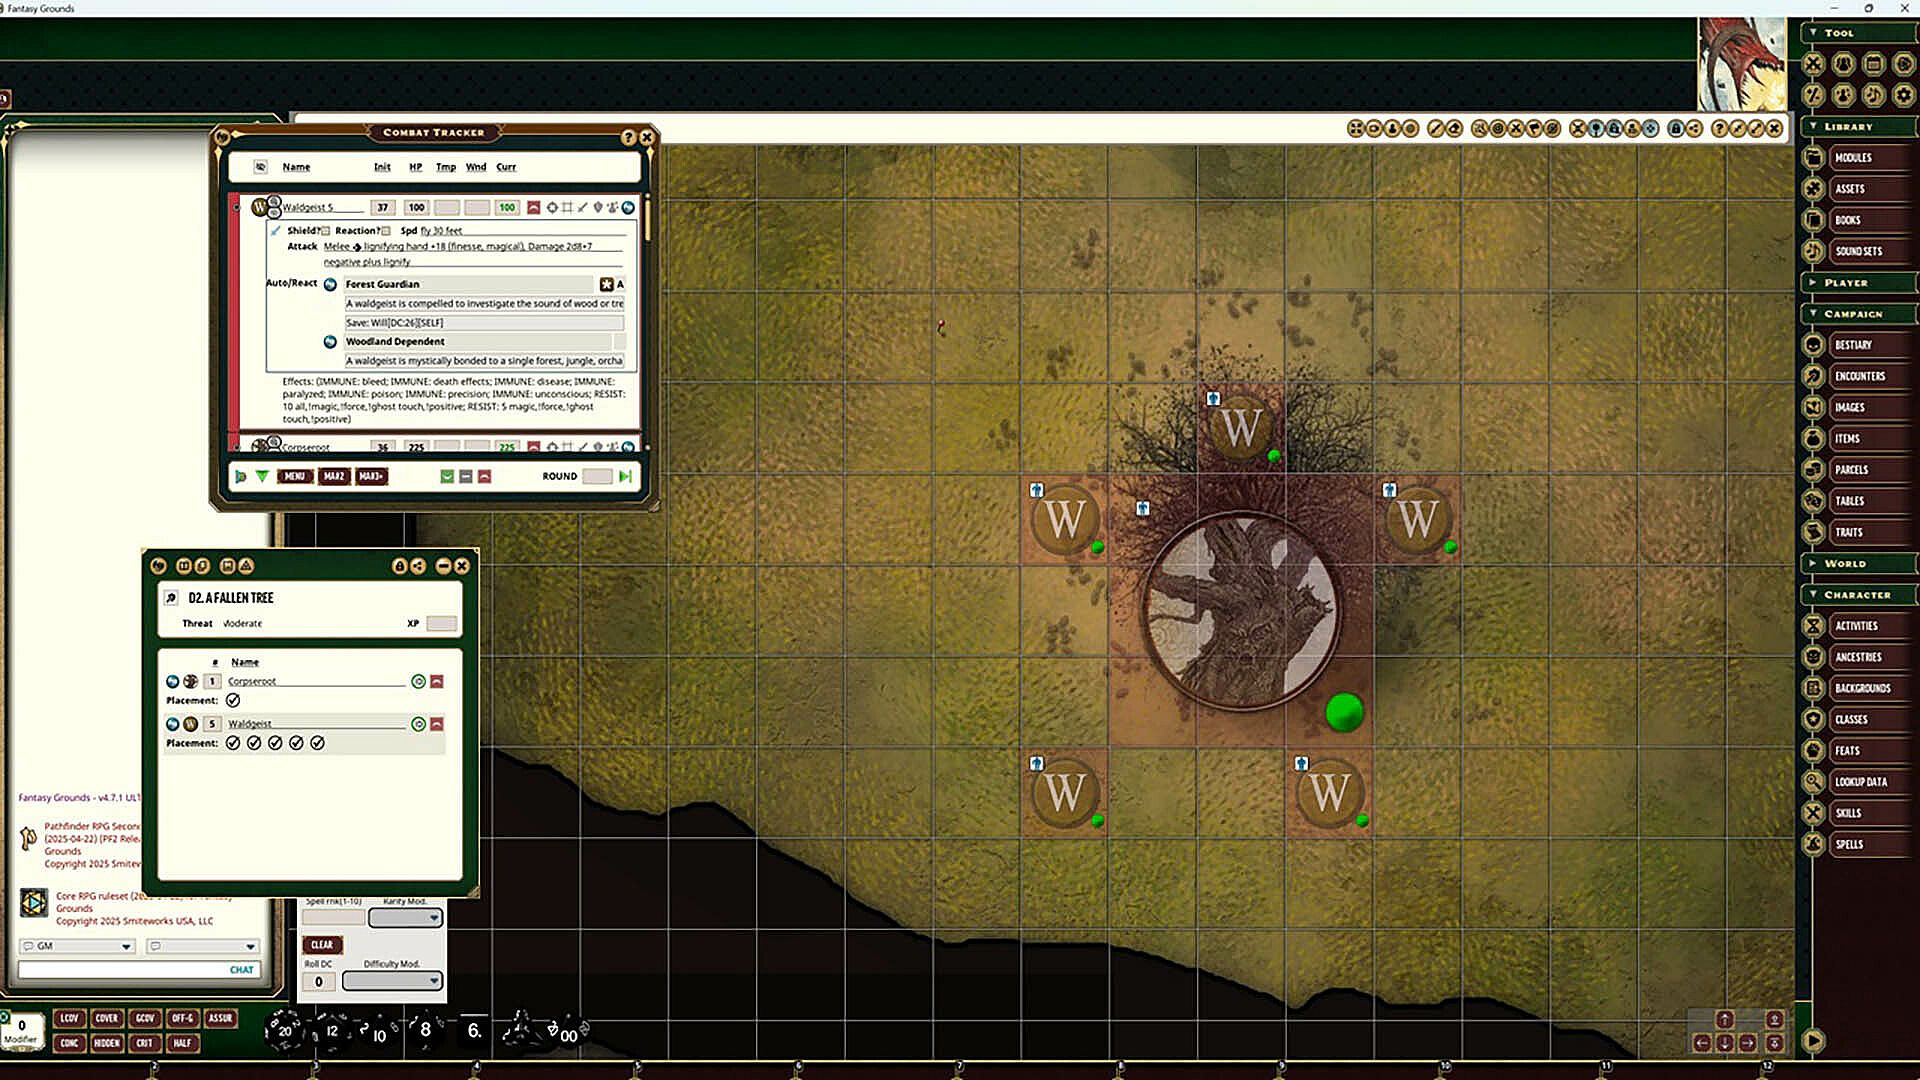Click the chat entry input field
Image resolution: width=1920 pixels, height=1080 pixels.
[x=120, y=969]
